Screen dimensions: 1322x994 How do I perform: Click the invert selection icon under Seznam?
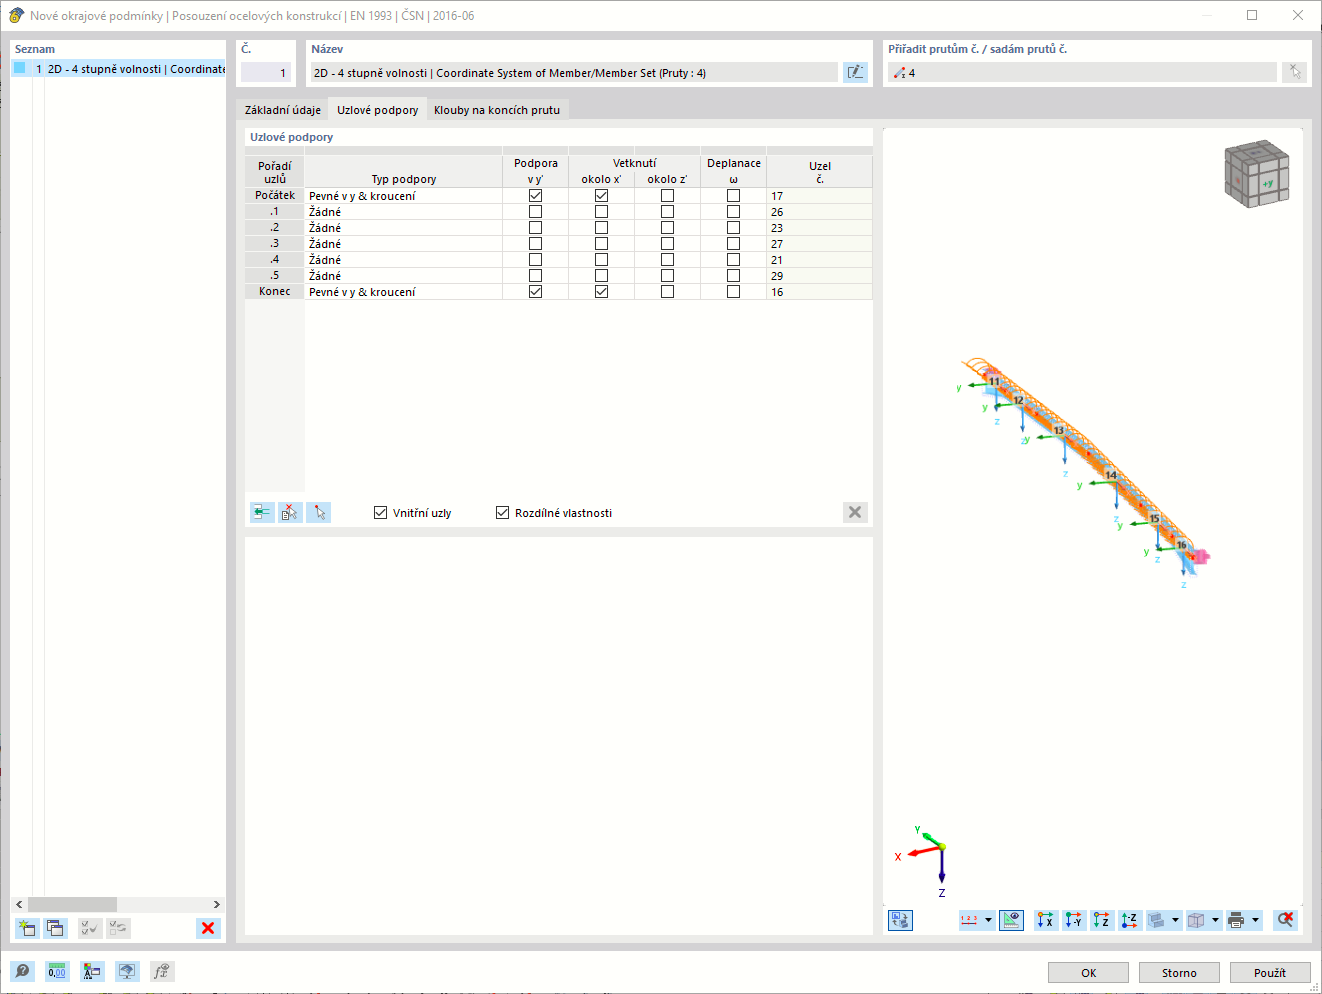coord(118,928)
